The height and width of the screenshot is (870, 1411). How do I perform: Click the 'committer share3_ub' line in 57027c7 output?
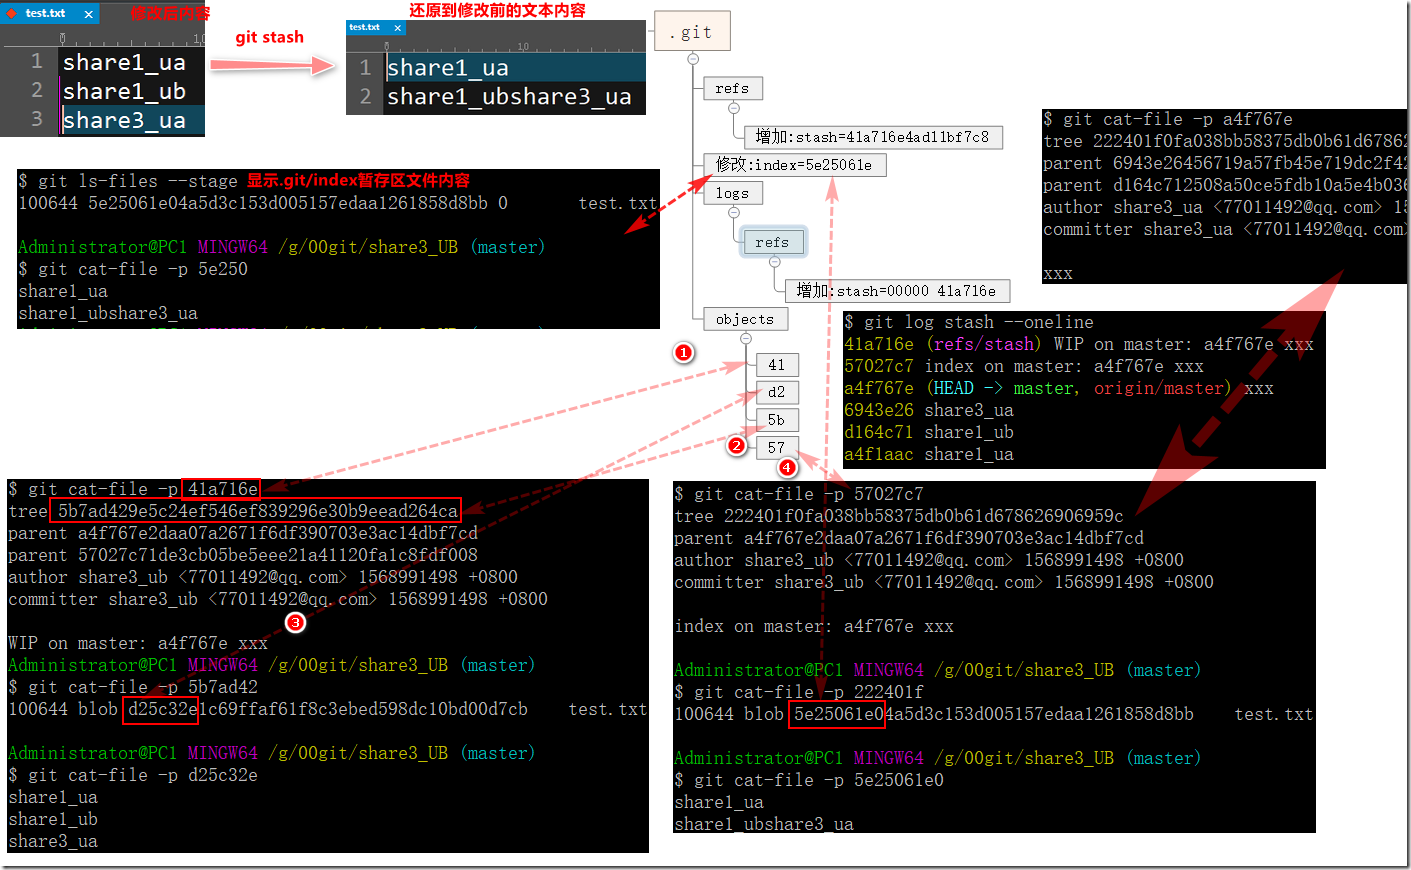coord(944,582)
